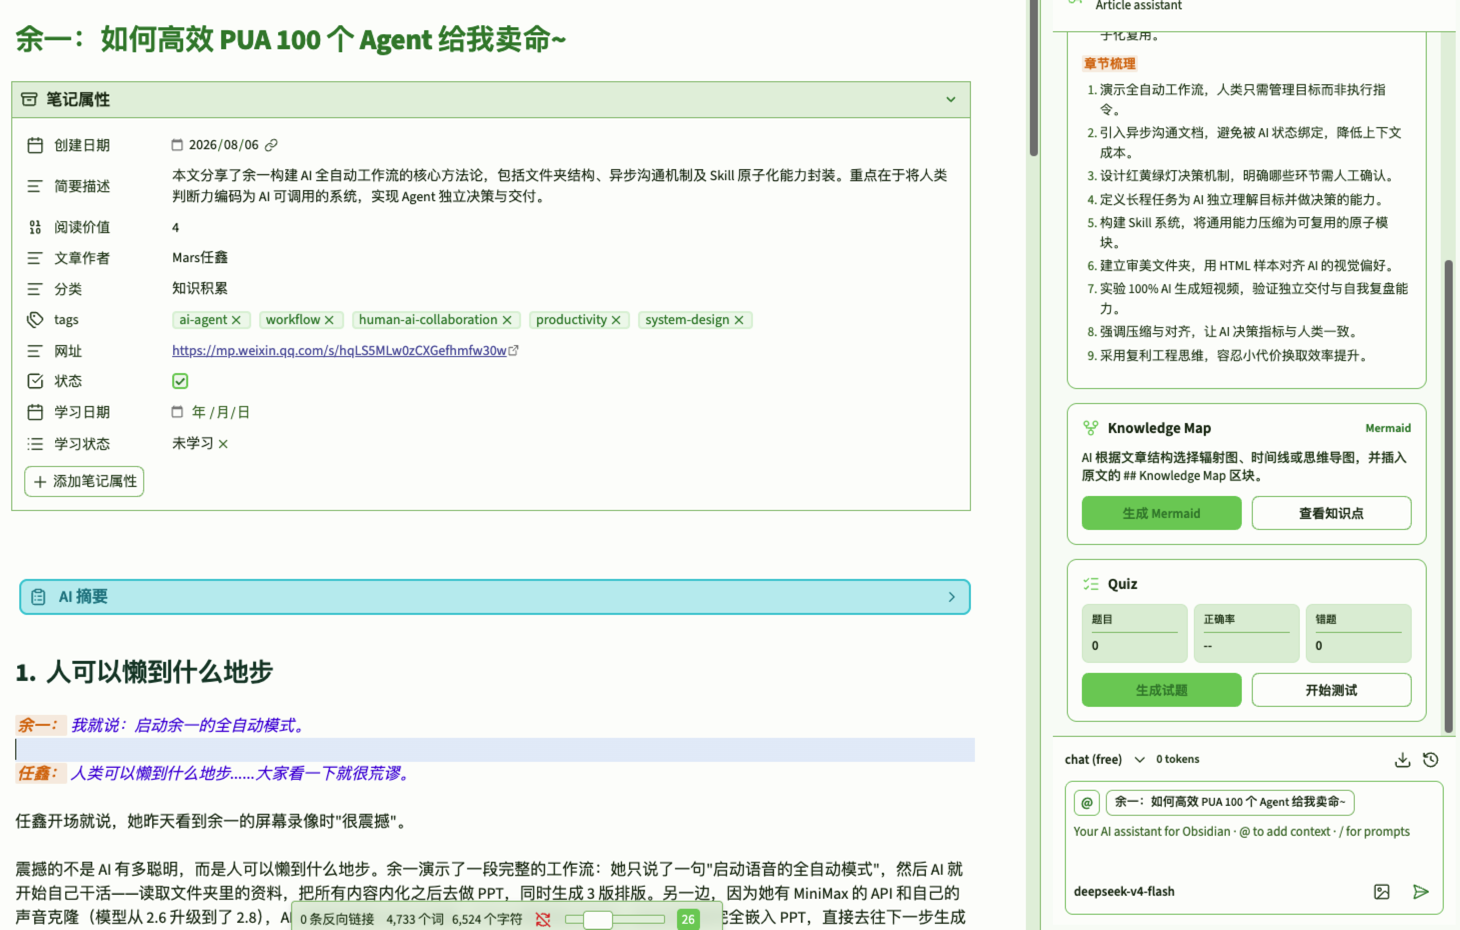1460x930 pixels.
Task: Click the external link icon after the weixin URL
Action: click(x=514, y=350)
